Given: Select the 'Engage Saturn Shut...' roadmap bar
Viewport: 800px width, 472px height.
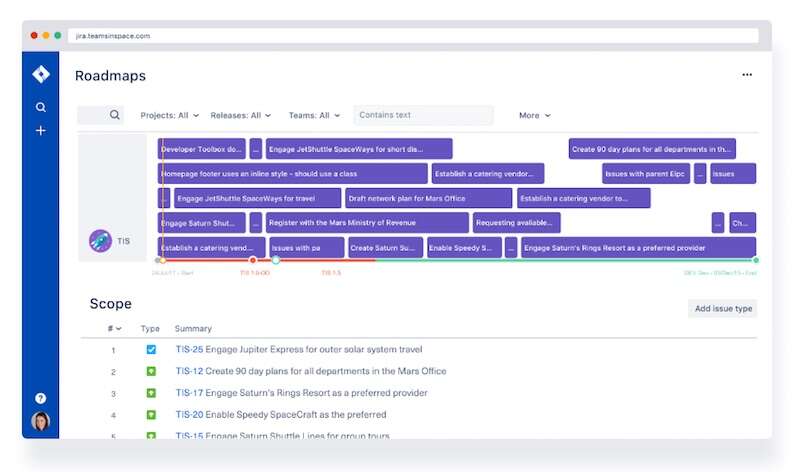Looking at the screenshot, I should click(202, 222).
